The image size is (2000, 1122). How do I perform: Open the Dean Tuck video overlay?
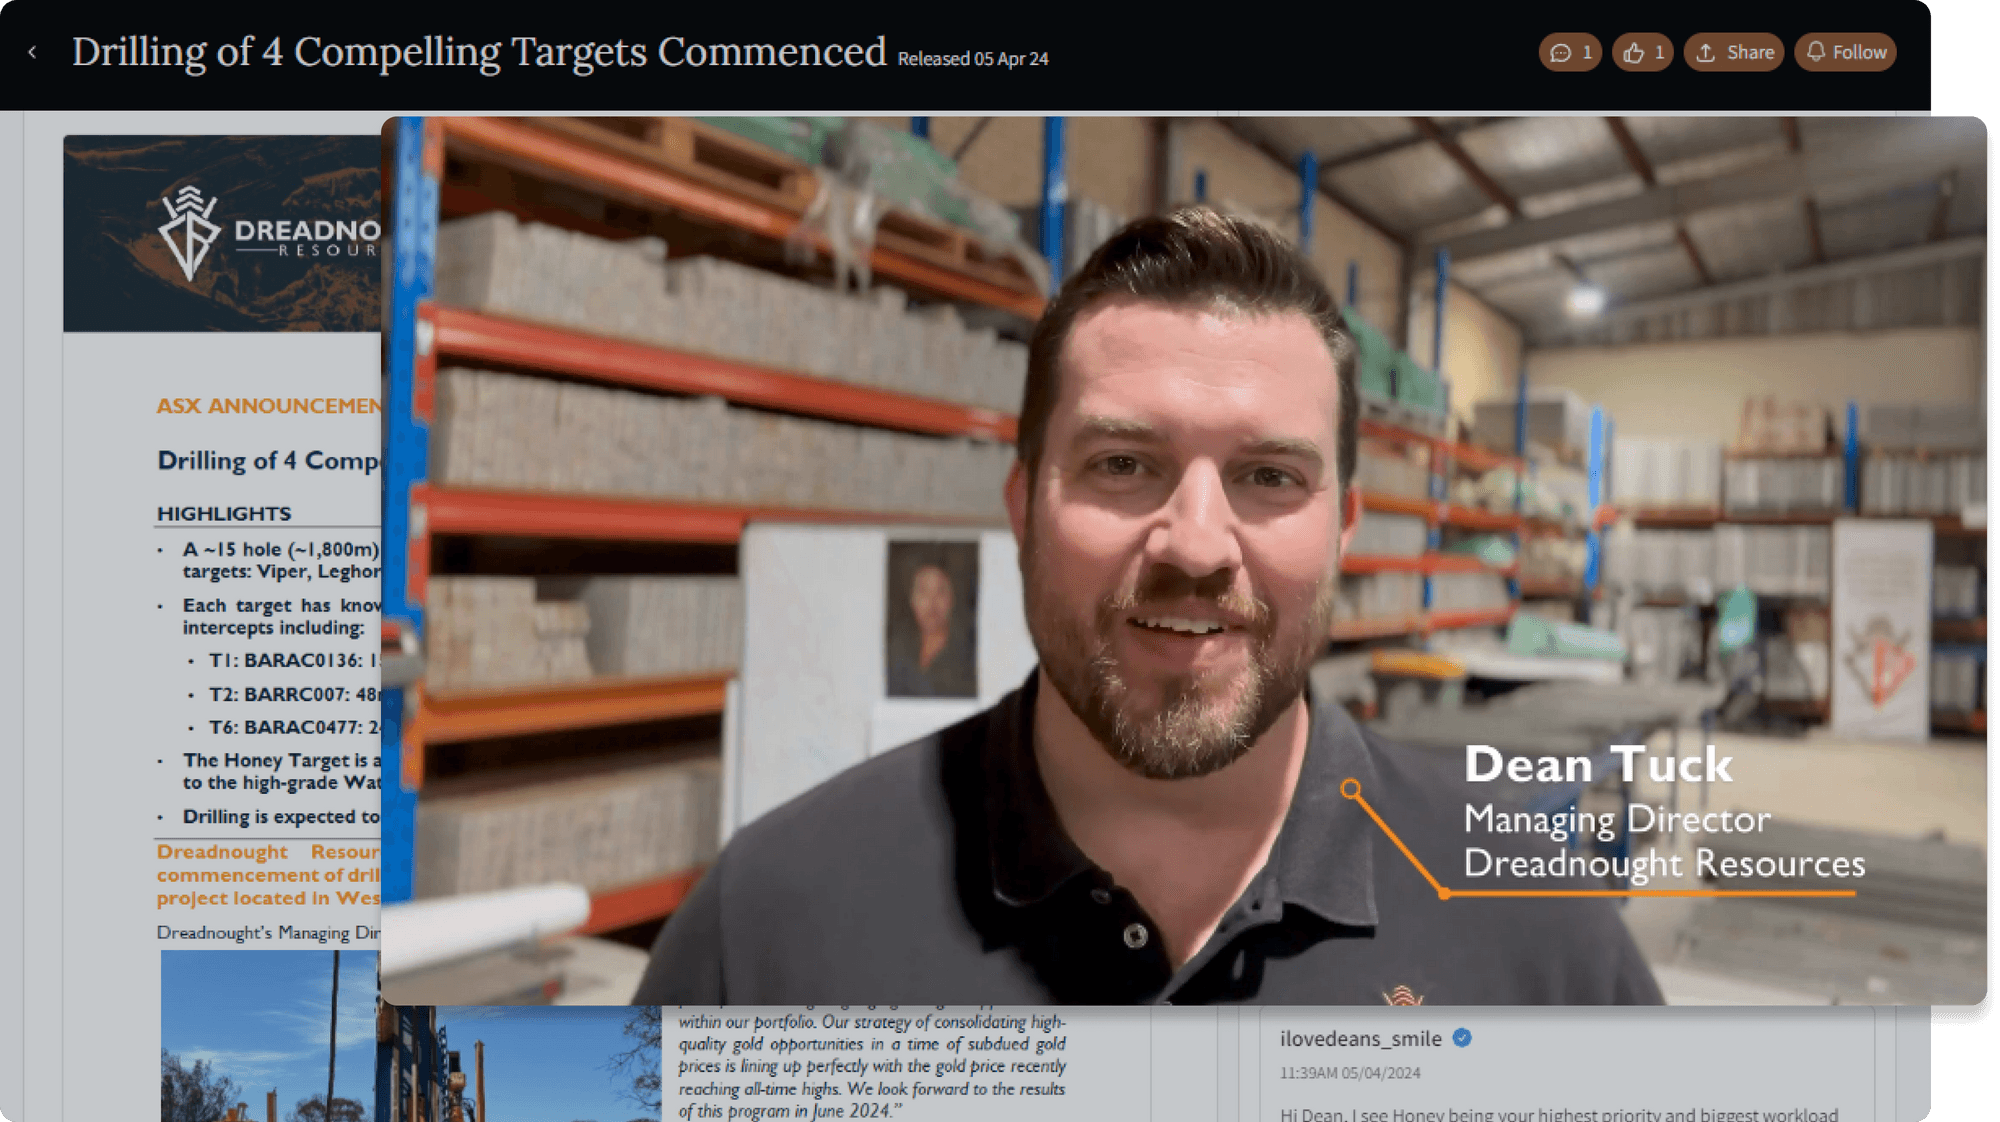click(1184, 560)
